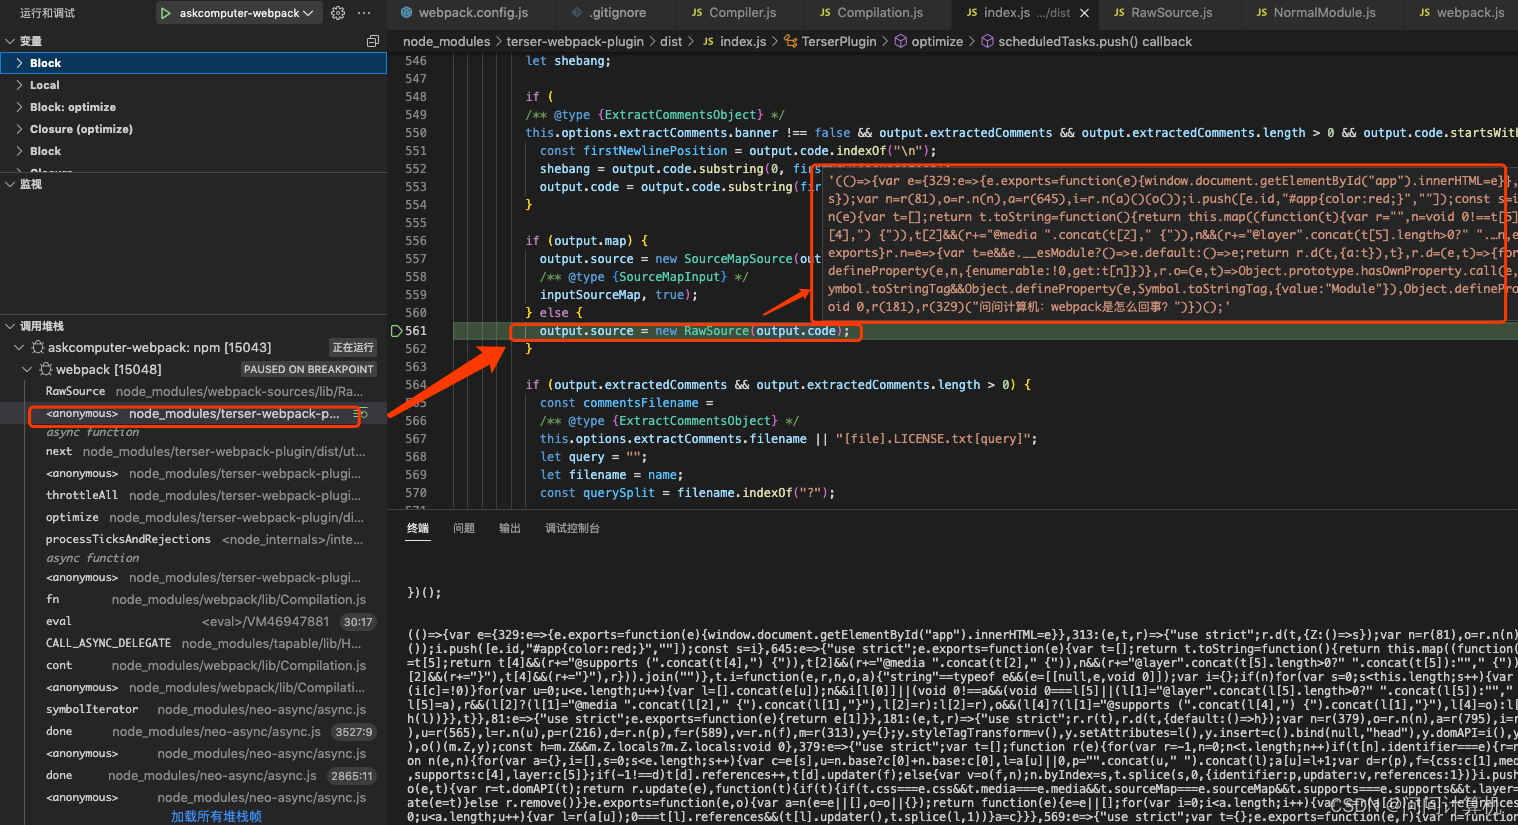Screen dimensions: 1518x825
Task: Click line number 564 in the gutter
Action: [416, 385]
